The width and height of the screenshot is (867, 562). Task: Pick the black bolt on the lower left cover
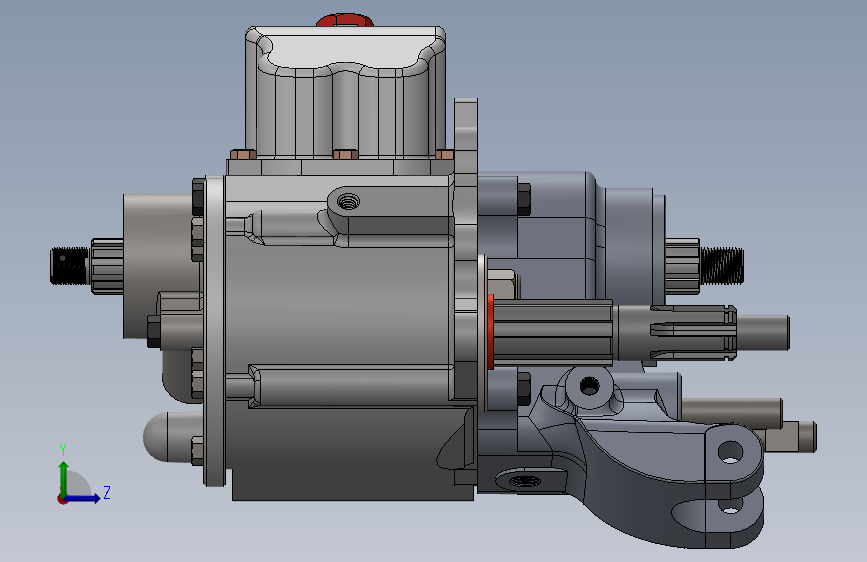[154, 331]
